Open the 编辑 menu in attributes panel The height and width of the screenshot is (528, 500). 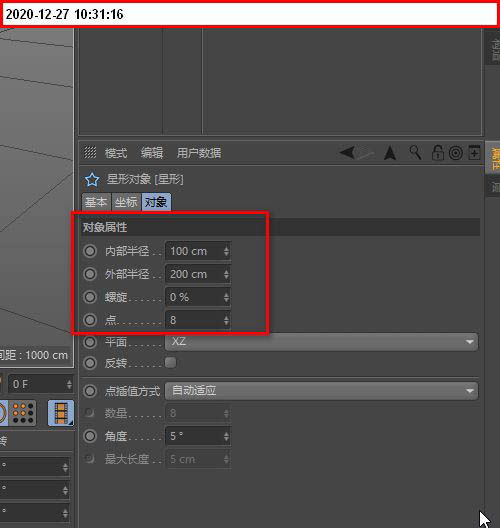tap(152, 153)
